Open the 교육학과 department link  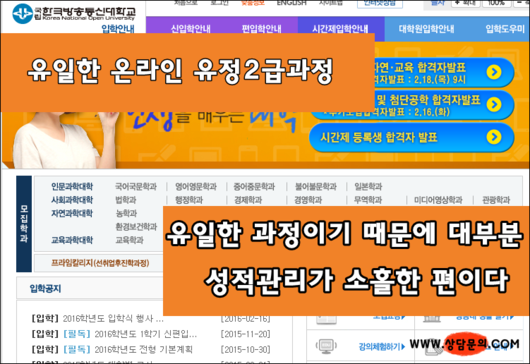pyautogui.click(x=129, y=240)
